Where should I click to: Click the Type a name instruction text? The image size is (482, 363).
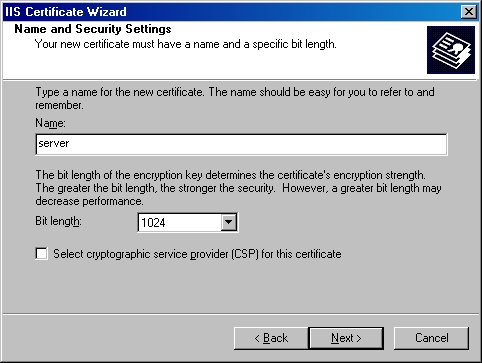click(x=235, y=98)
